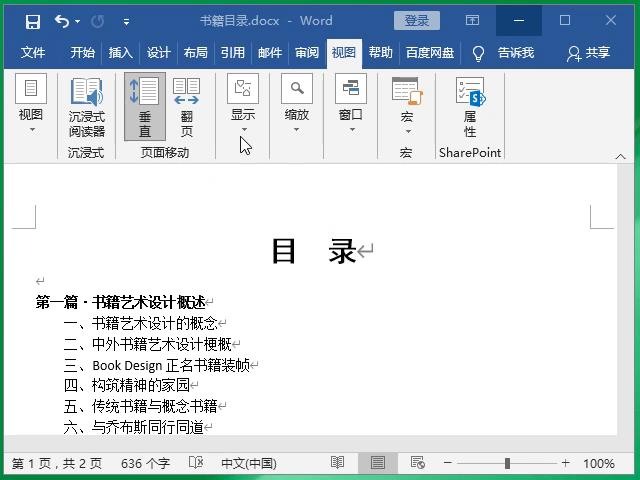Open Ribbon Display Options icon
640x480 pixels.
point(472,20)
